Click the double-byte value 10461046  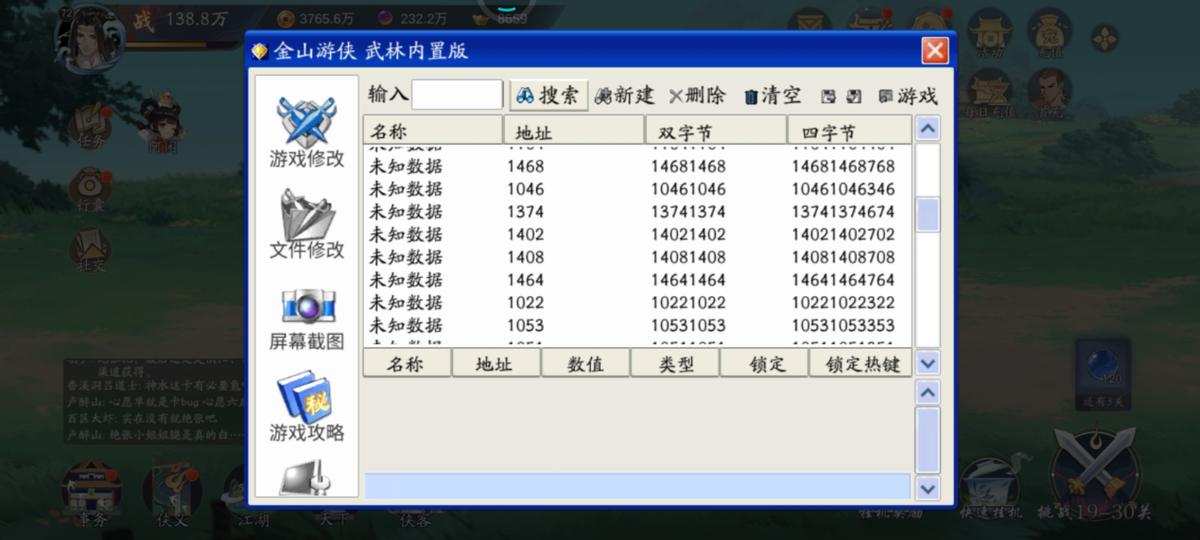pyautogui.click(x=688, y=189)
